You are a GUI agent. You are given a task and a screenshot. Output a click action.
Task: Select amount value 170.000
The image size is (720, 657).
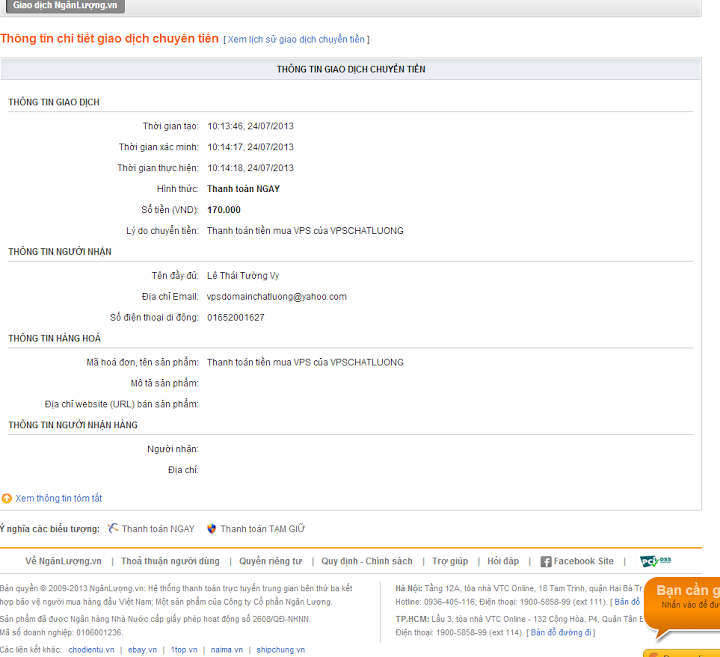point(224,210)
